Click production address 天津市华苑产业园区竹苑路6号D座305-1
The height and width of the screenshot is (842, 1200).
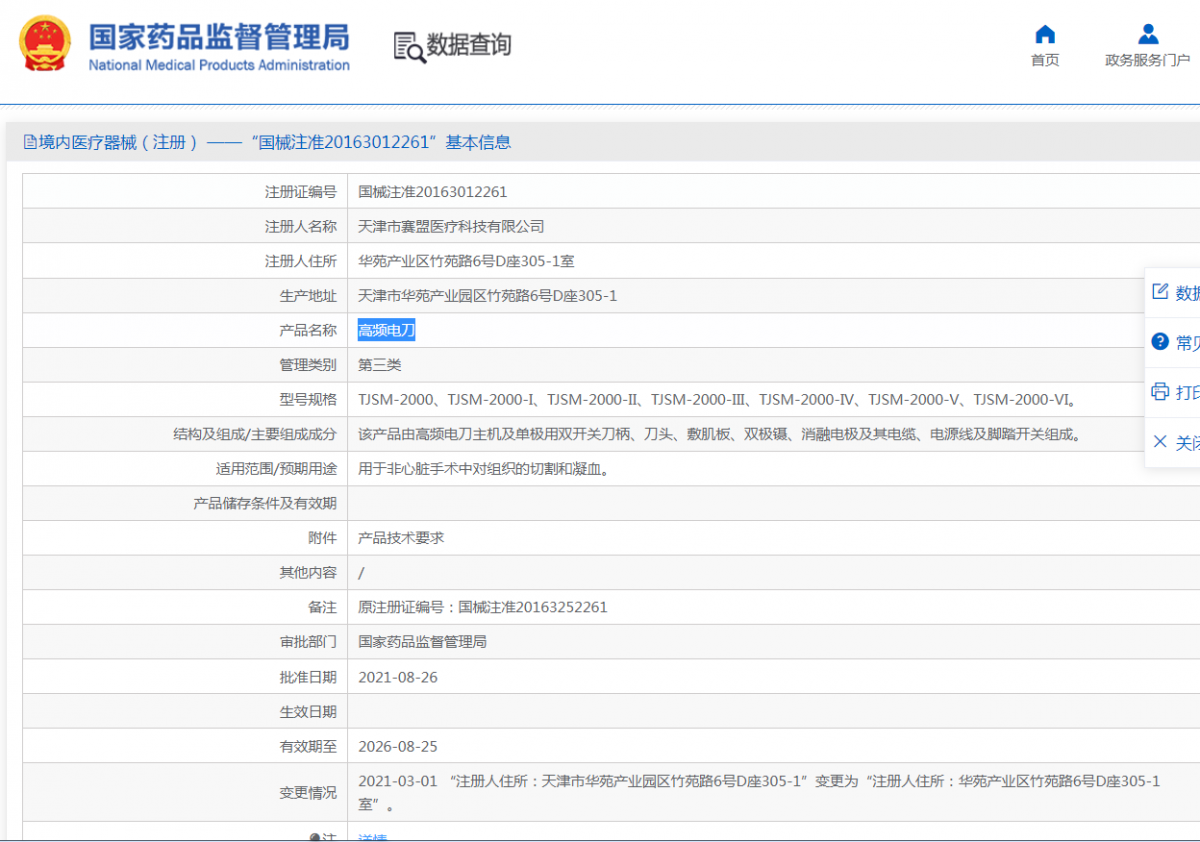pos(488,296)
